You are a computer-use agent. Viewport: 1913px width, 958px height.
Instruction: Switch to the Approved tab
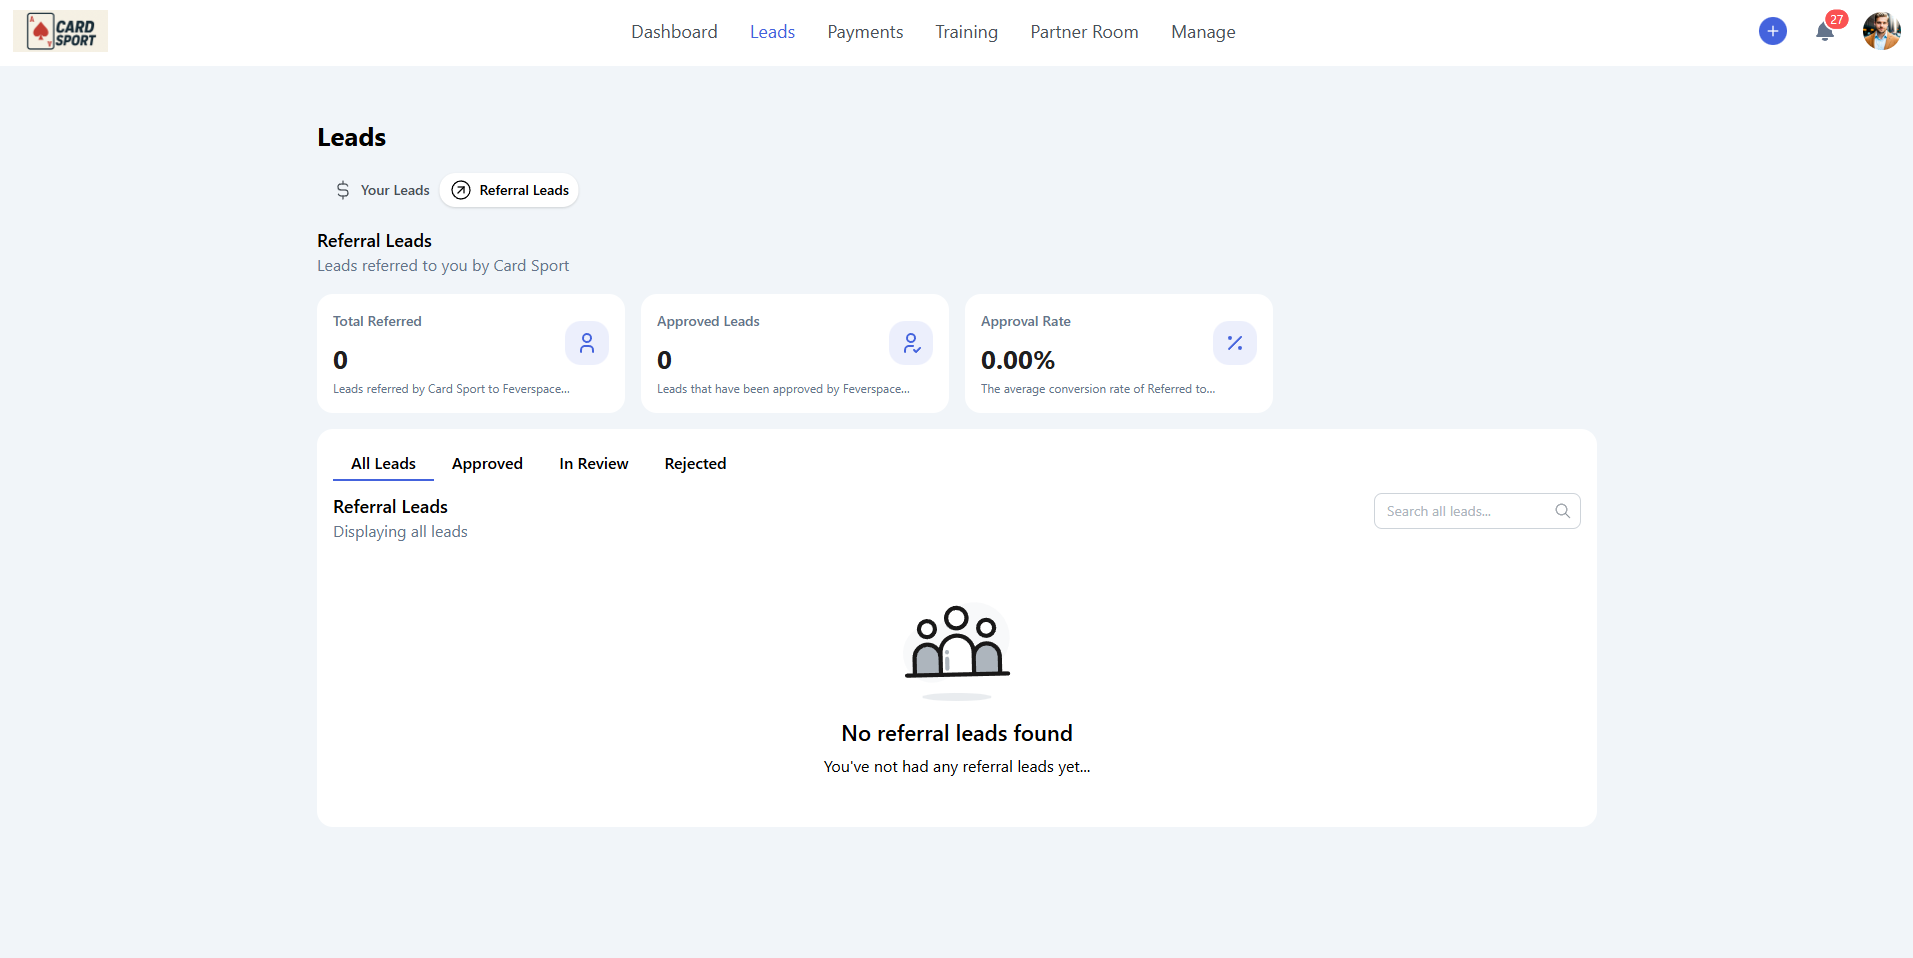[487, 464]
